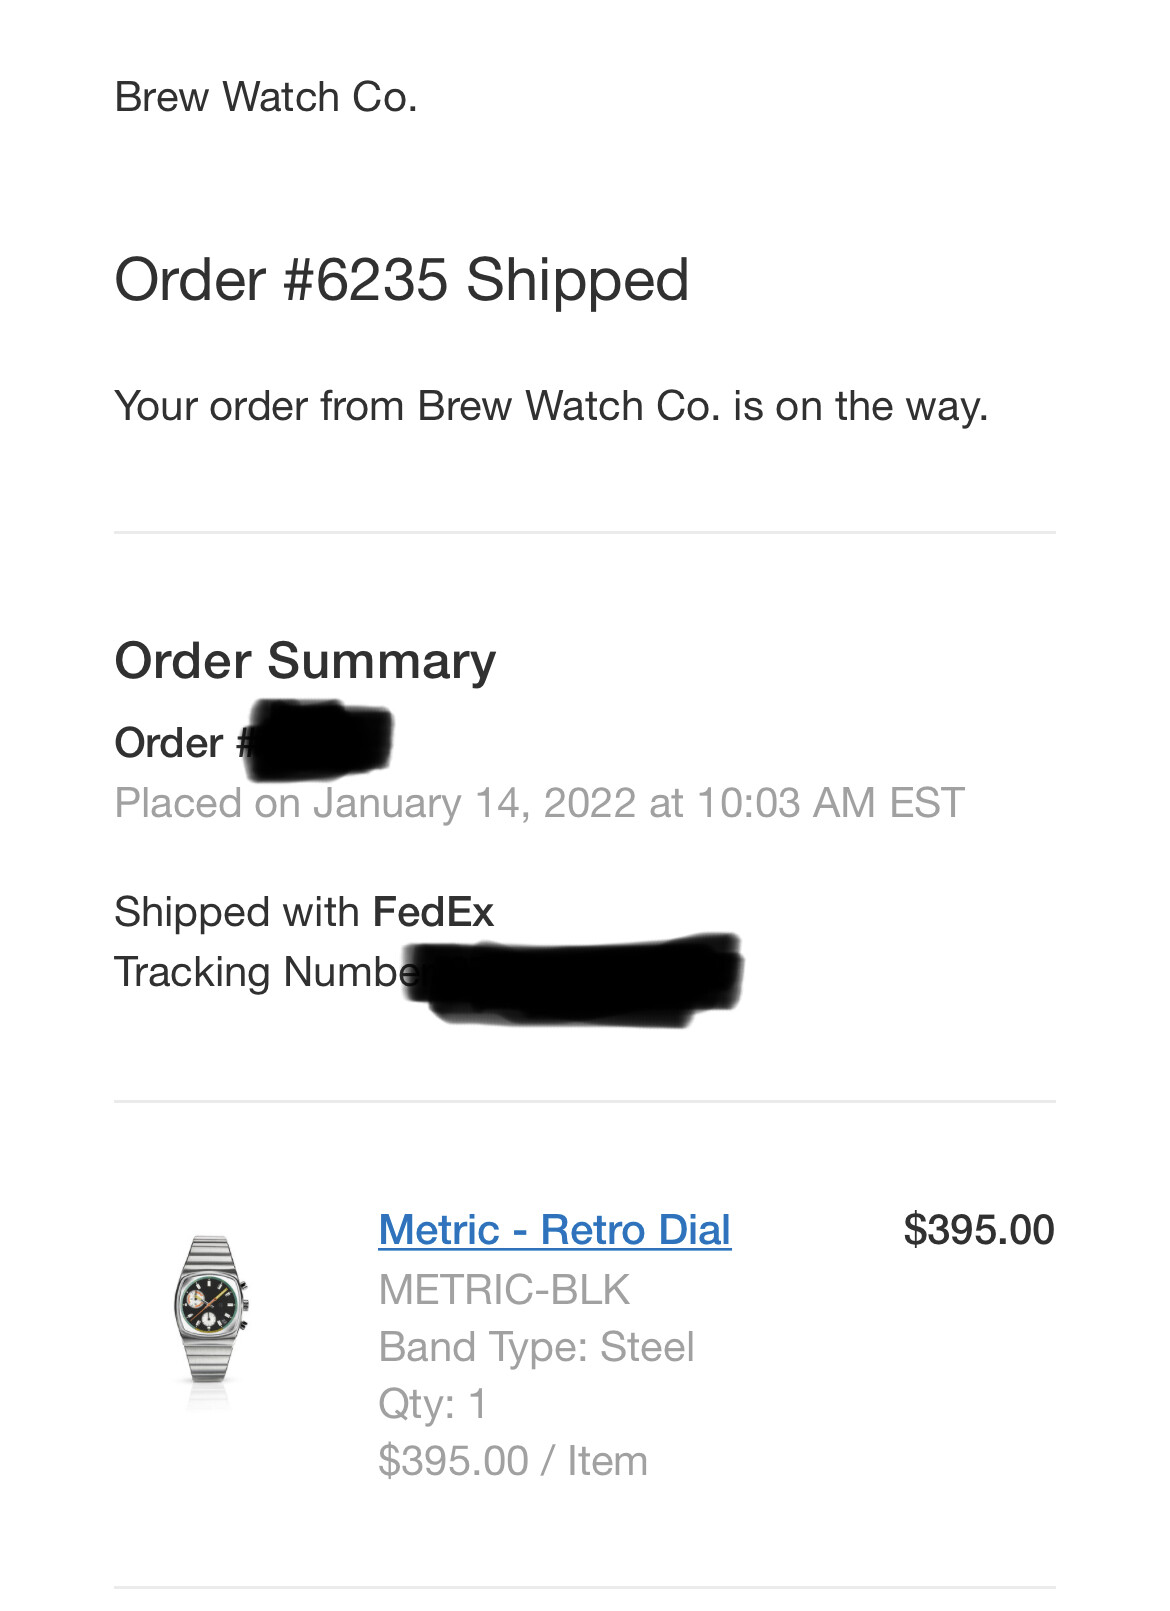
Task: Click the 'Shipped with' label text
Action: coord(237,913)
